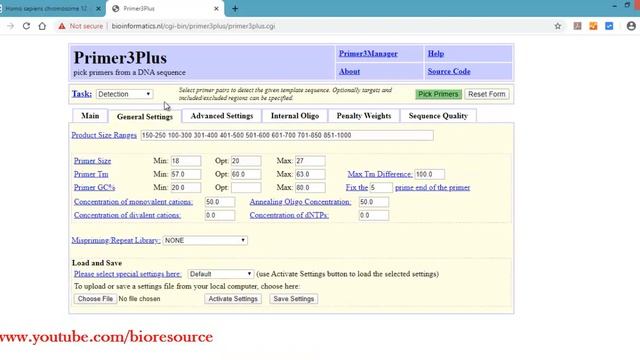Bookmark this page with the star icon

(558, 26)
